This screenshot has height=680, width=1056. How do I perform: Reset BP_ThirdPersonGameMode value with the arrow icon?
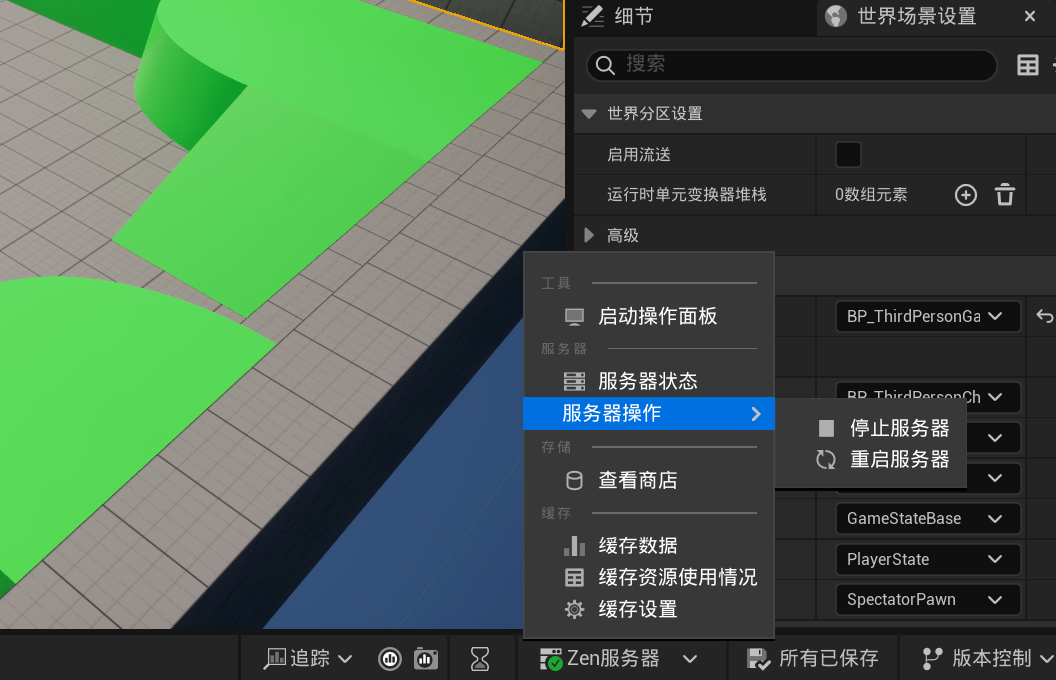pos(1044,317)
